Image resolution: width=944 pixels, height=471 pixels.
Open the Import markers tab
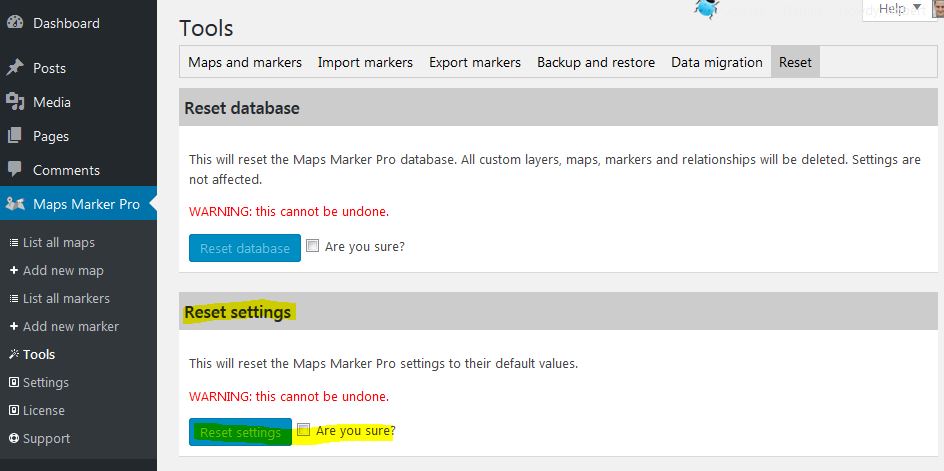tap(365, 62)
